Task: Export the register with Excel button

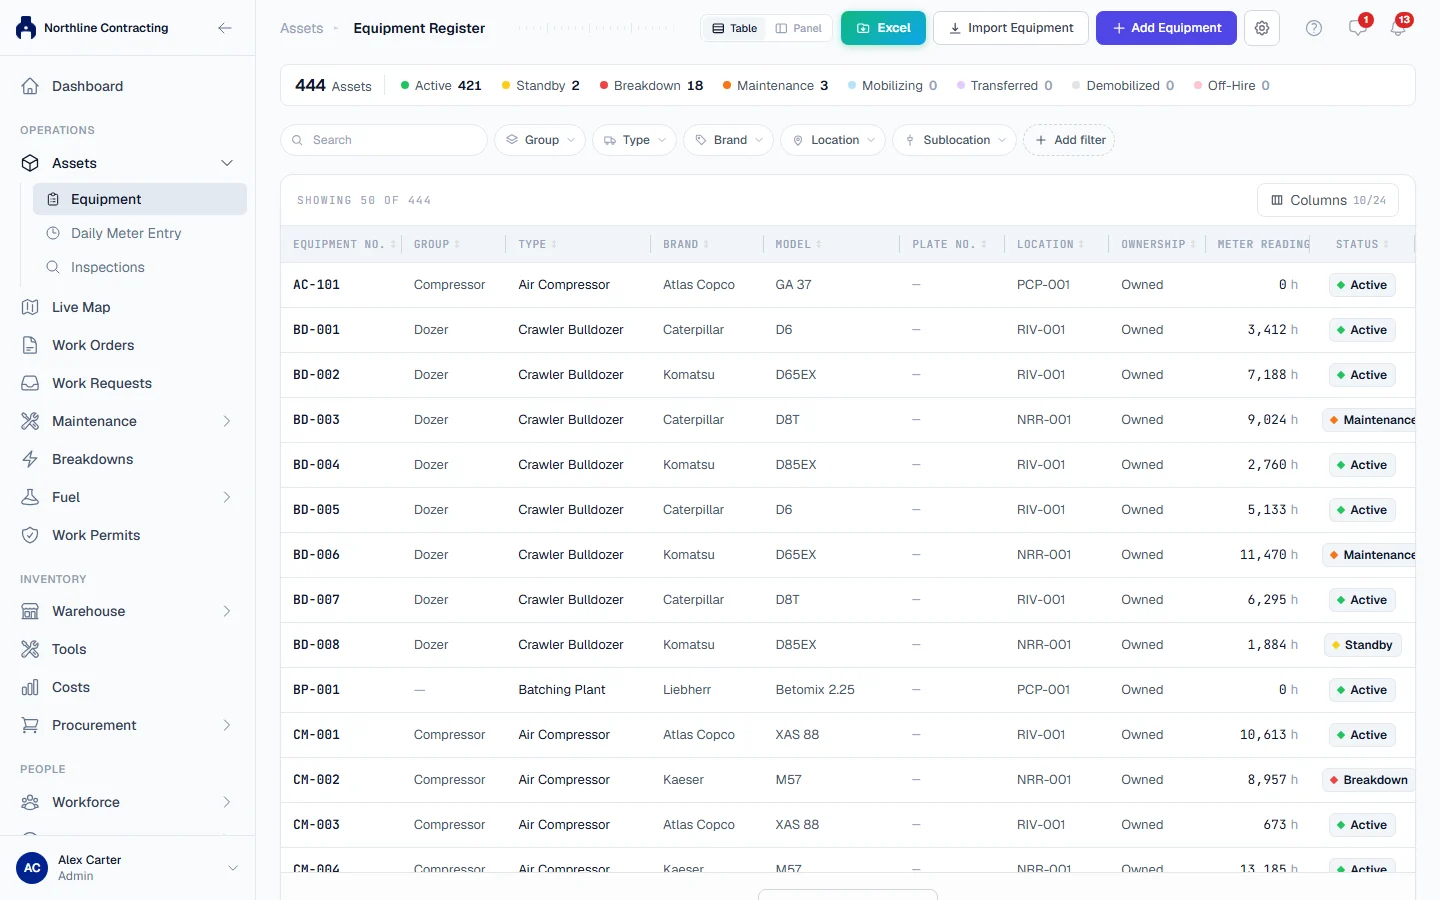Action: 883,28
